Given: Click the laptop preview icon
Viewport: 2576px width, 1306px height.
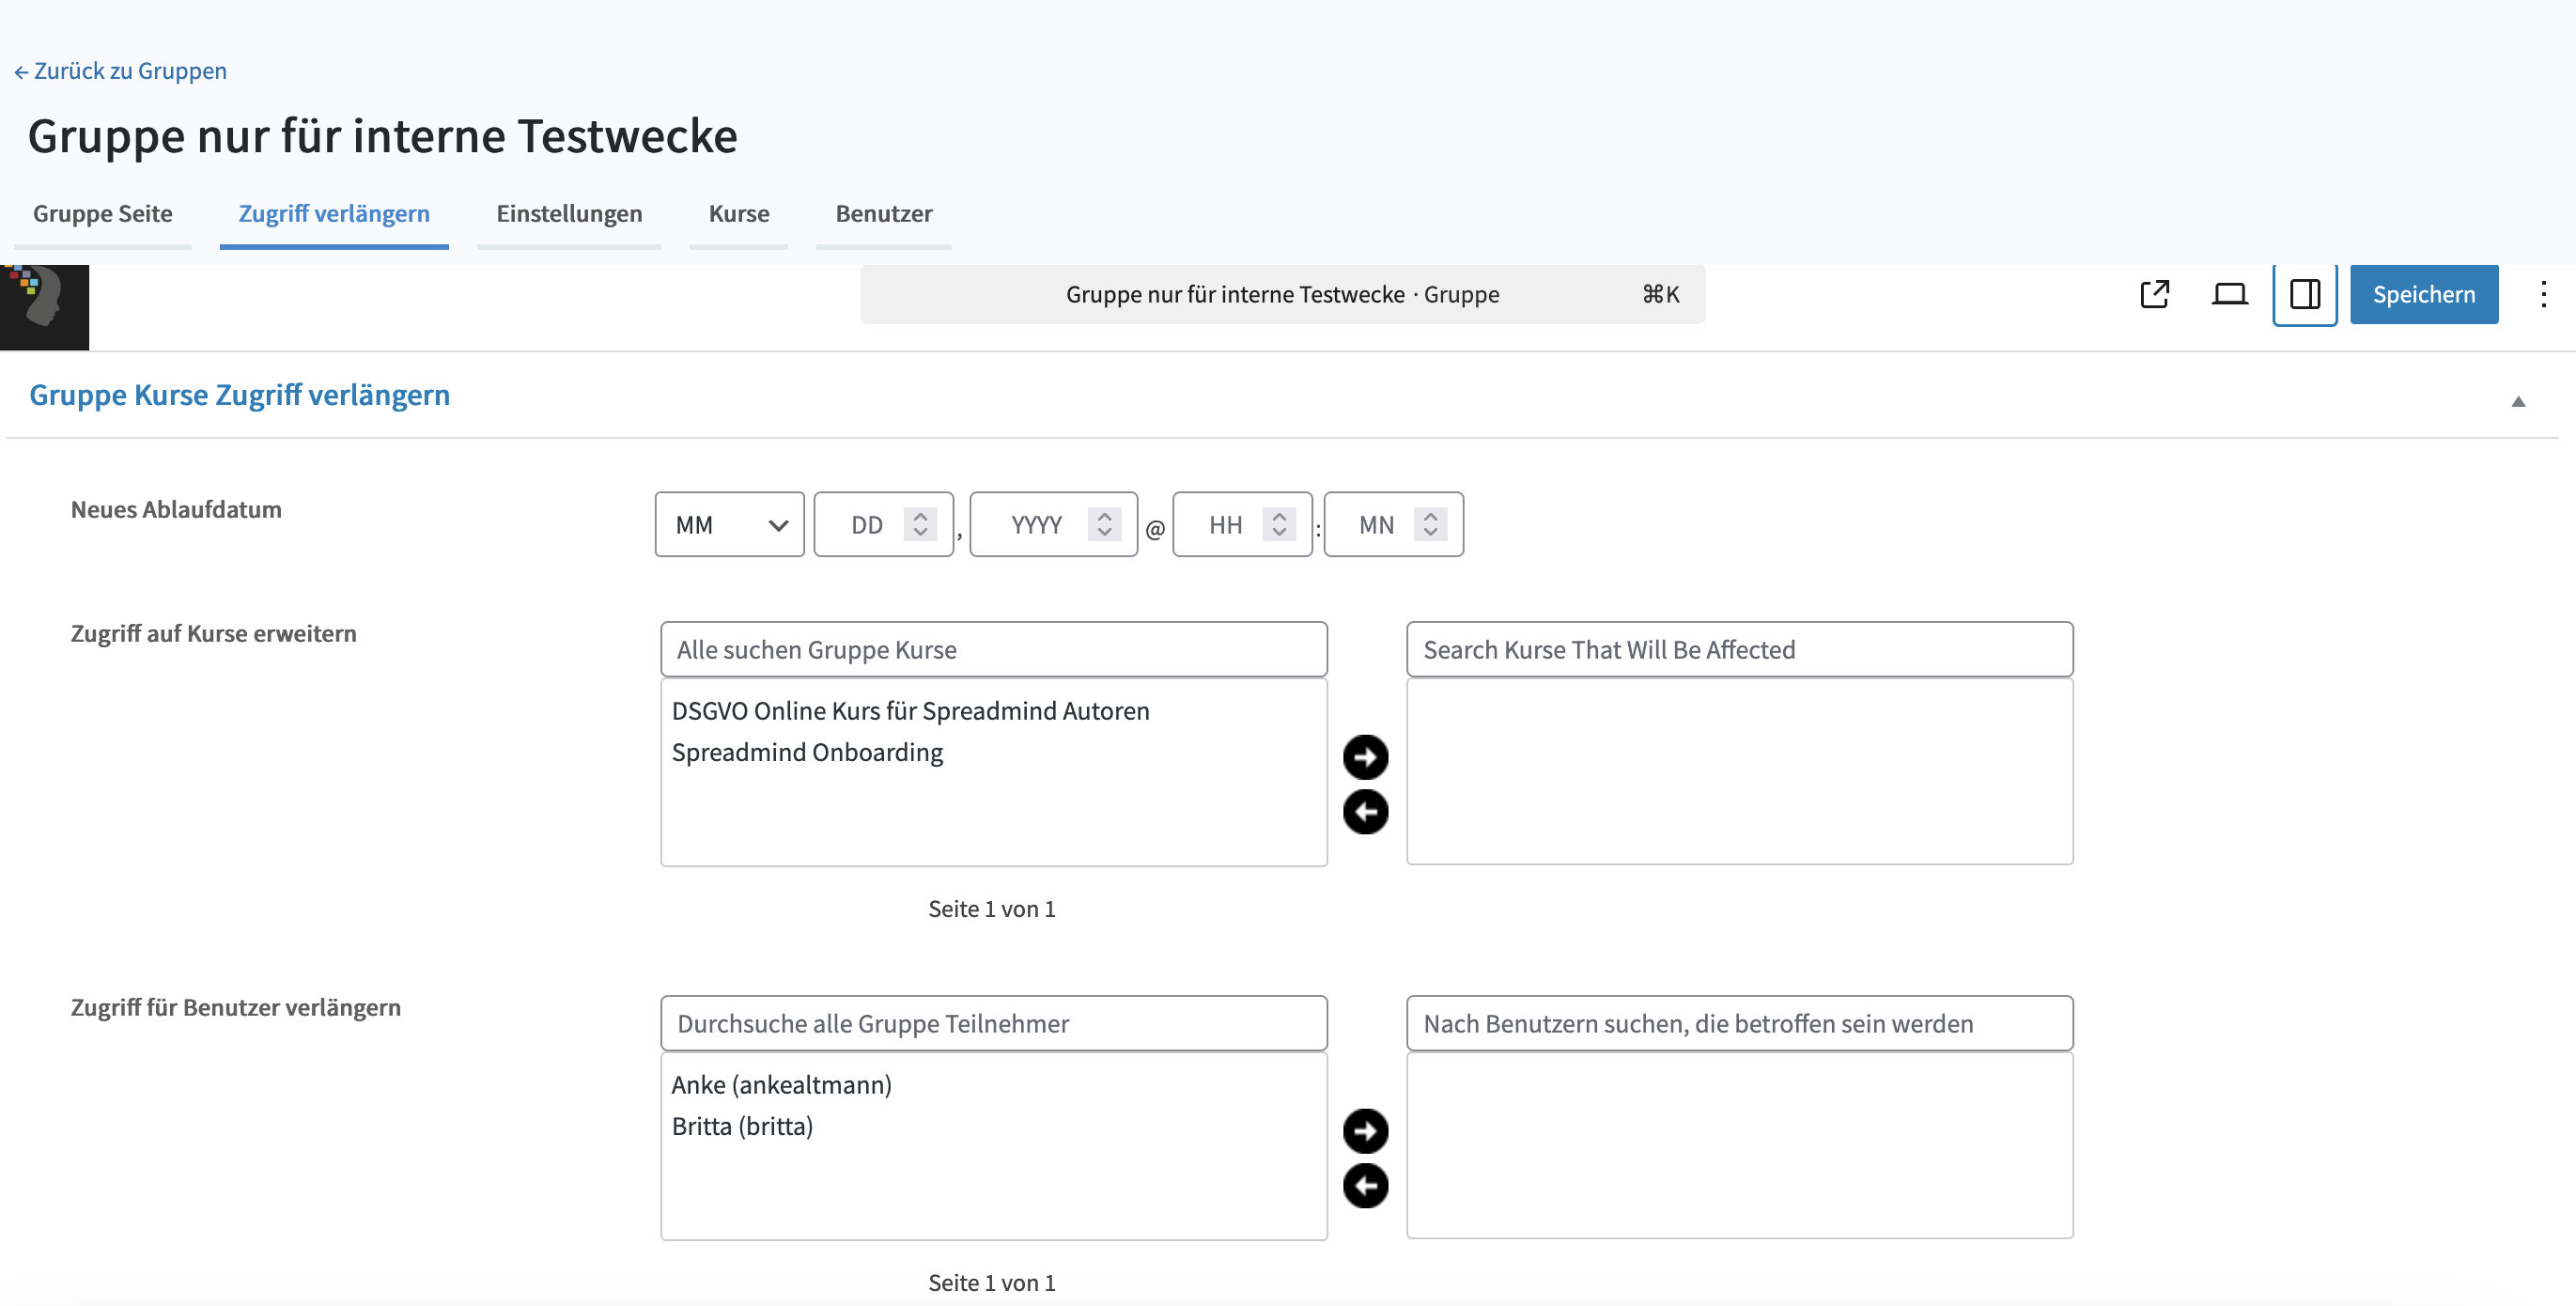Looking at the screenshot, I should pos(2229,294).
